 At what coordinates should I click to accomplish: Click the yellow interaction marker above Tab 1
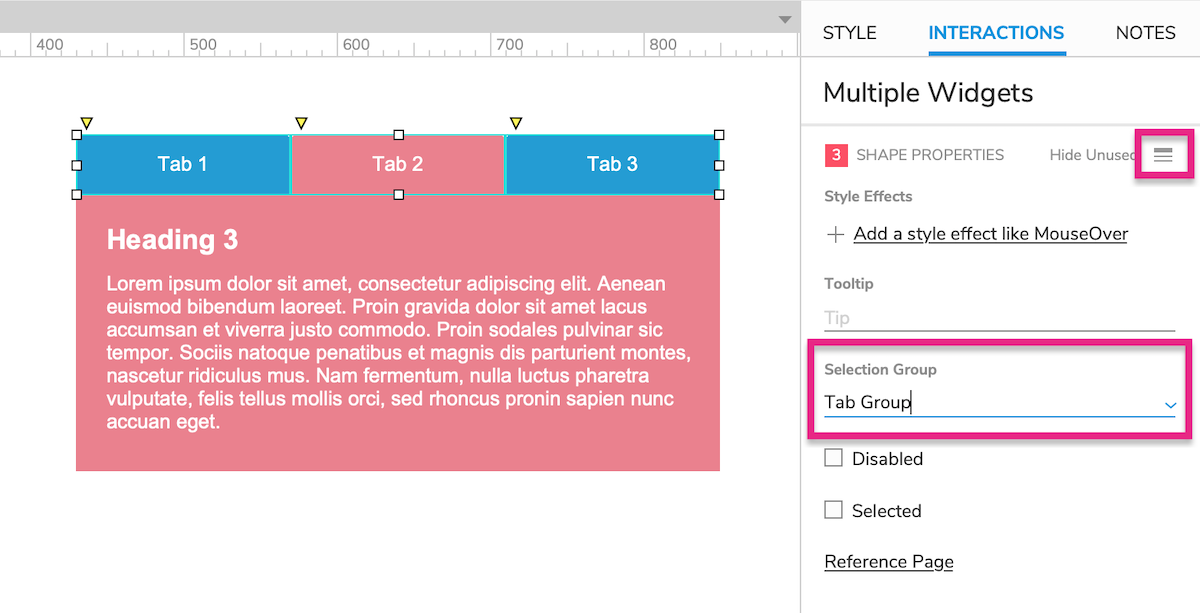[86, 123]
